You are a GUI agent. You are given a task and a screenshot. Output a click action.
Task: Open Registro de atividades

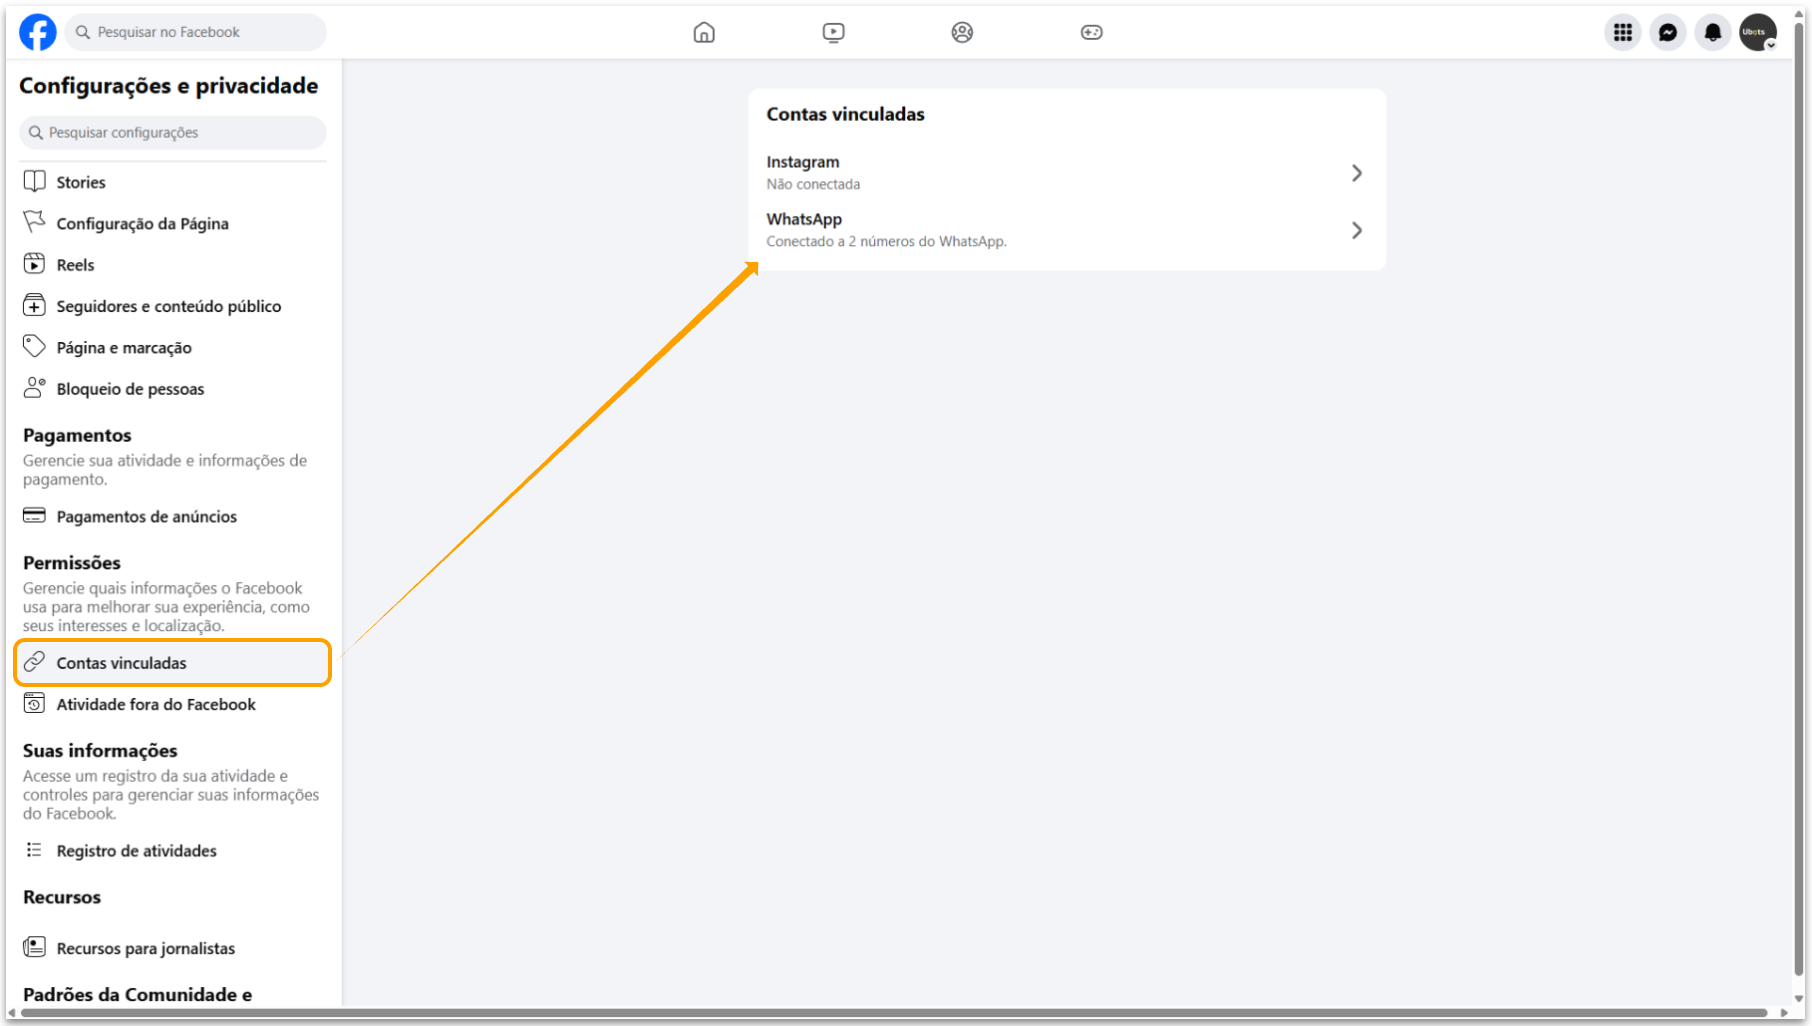coord(173,851)
